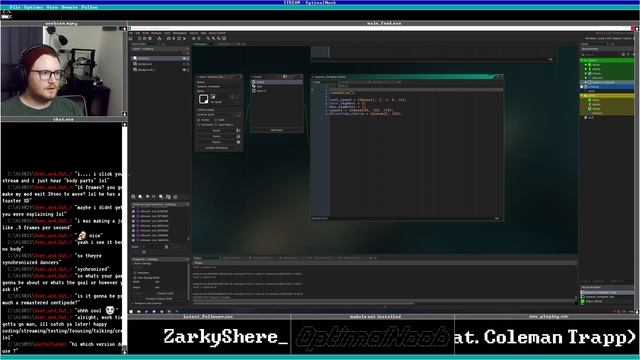Click the Zoom Out magnifier icon
This screenshot has width=640, height=360.
208,38
